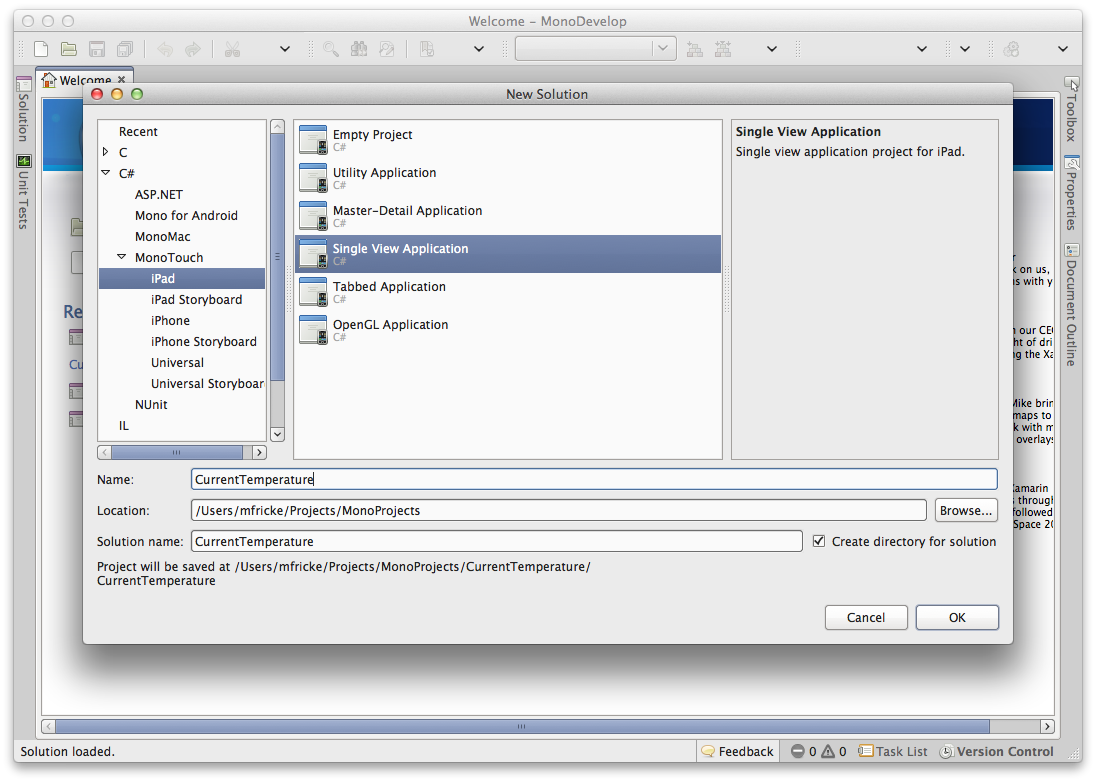The width and height of the screenshot is (1096, 782).
Task: Open the rightmost toolbar overflow chevron
Action: click(x=1062, y=49)
